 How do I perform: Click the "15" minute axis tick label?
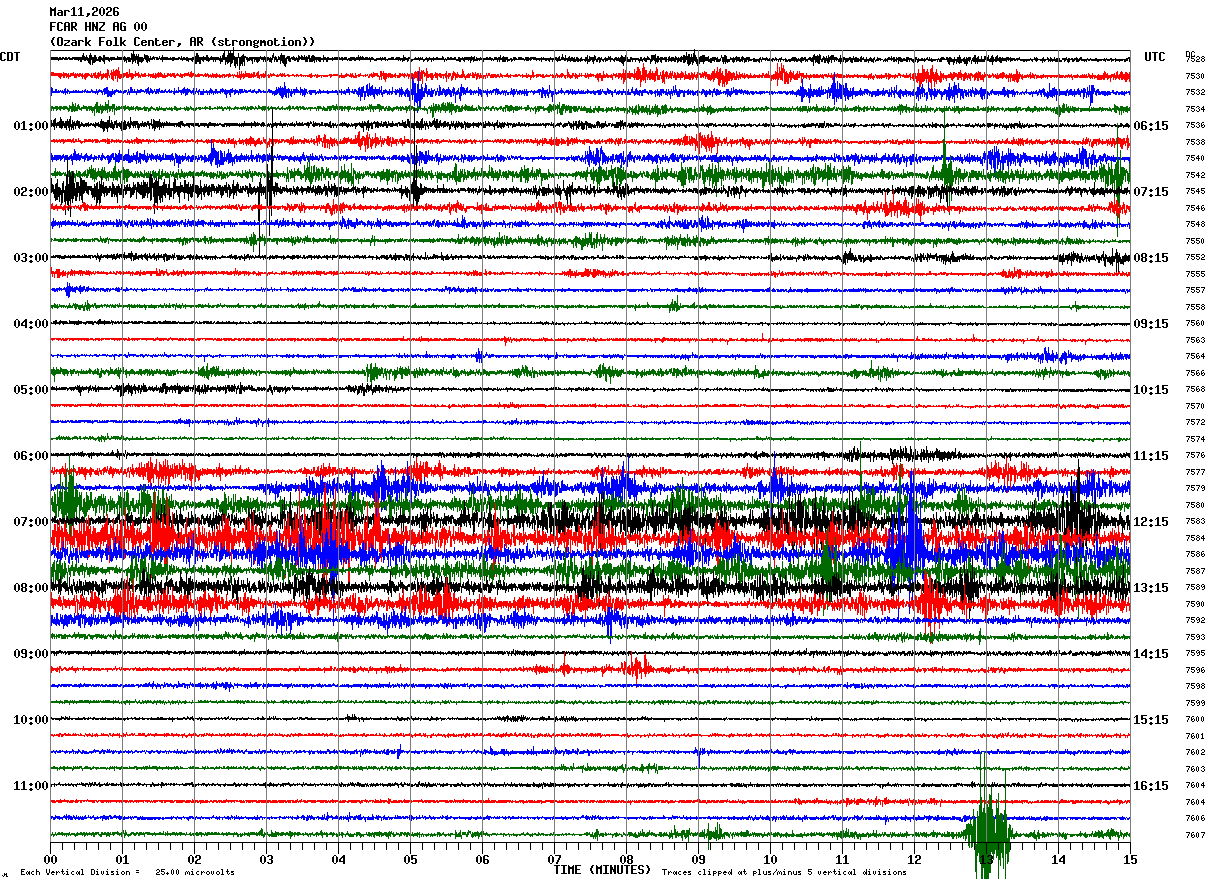1130,859
